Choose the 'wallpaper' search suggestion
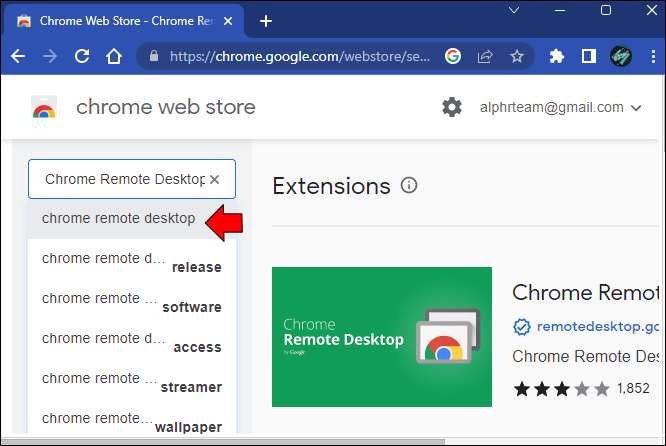The image size is (666, 446). 132,418
